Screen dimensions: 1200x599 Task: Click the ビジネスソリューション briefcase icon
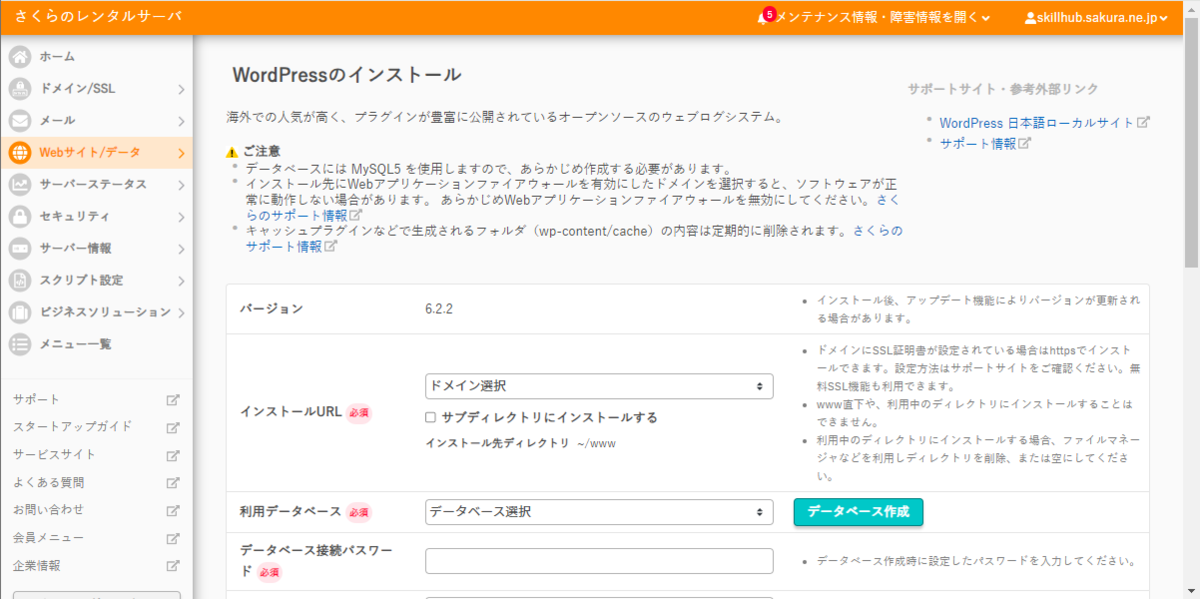pos(20,313)
